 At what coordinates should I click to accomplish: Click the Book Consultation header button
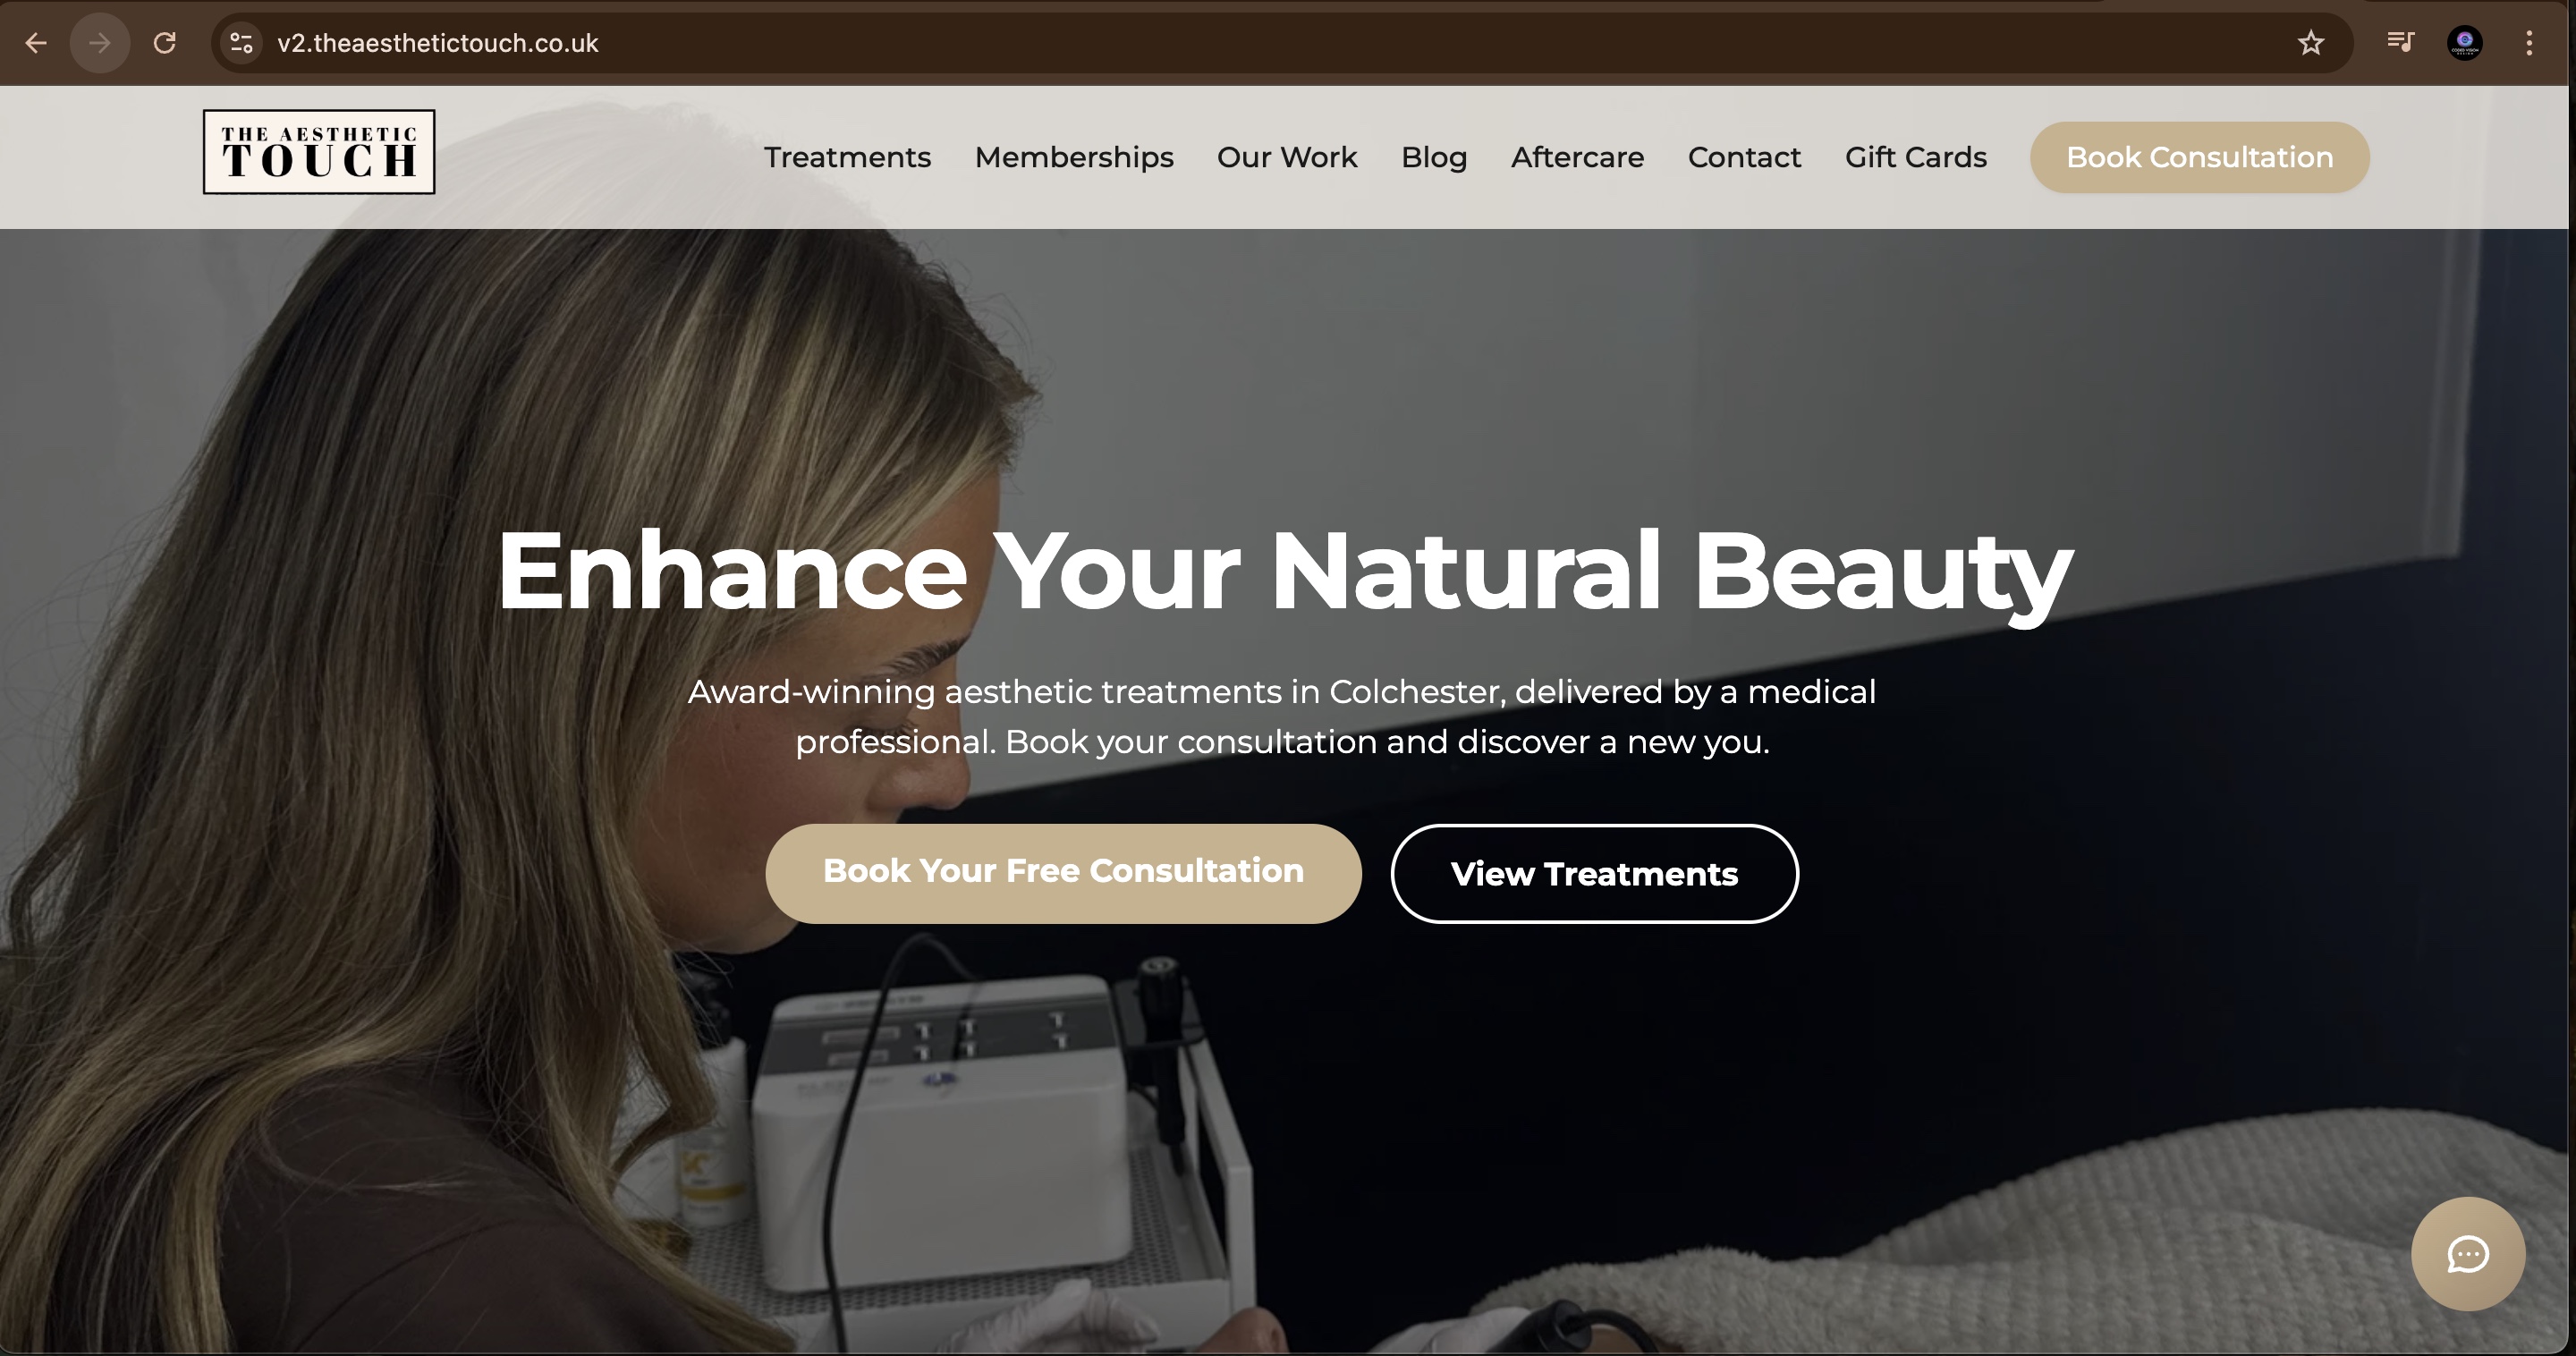(2200, 157)
